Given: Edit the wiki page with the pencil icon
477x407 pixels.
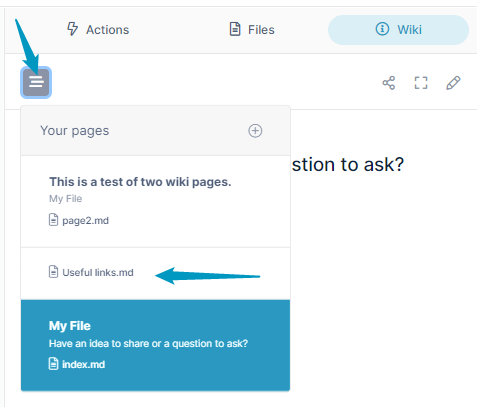Looking at the screenshot, I should (x=453, y=83).
